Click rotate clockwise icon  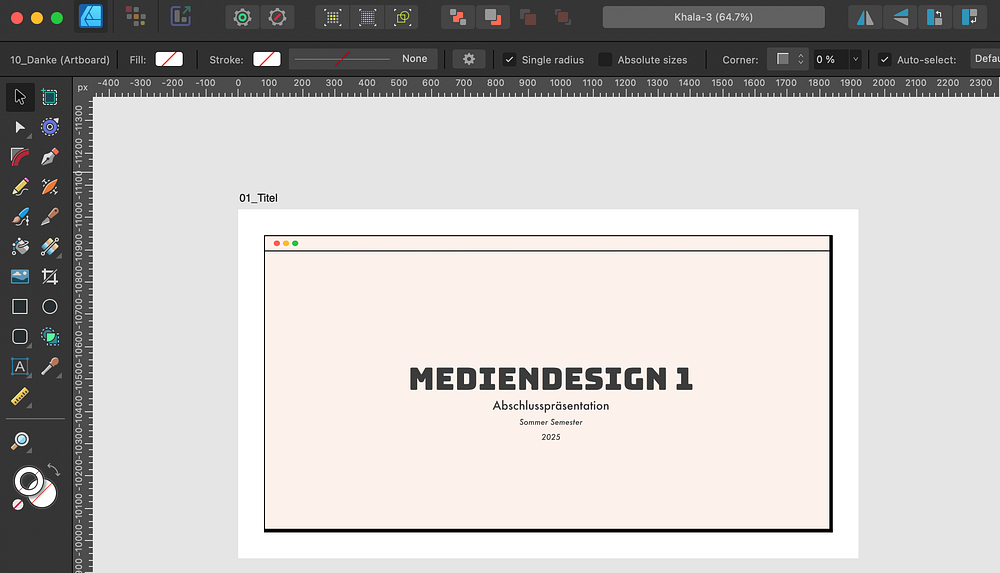969,17
